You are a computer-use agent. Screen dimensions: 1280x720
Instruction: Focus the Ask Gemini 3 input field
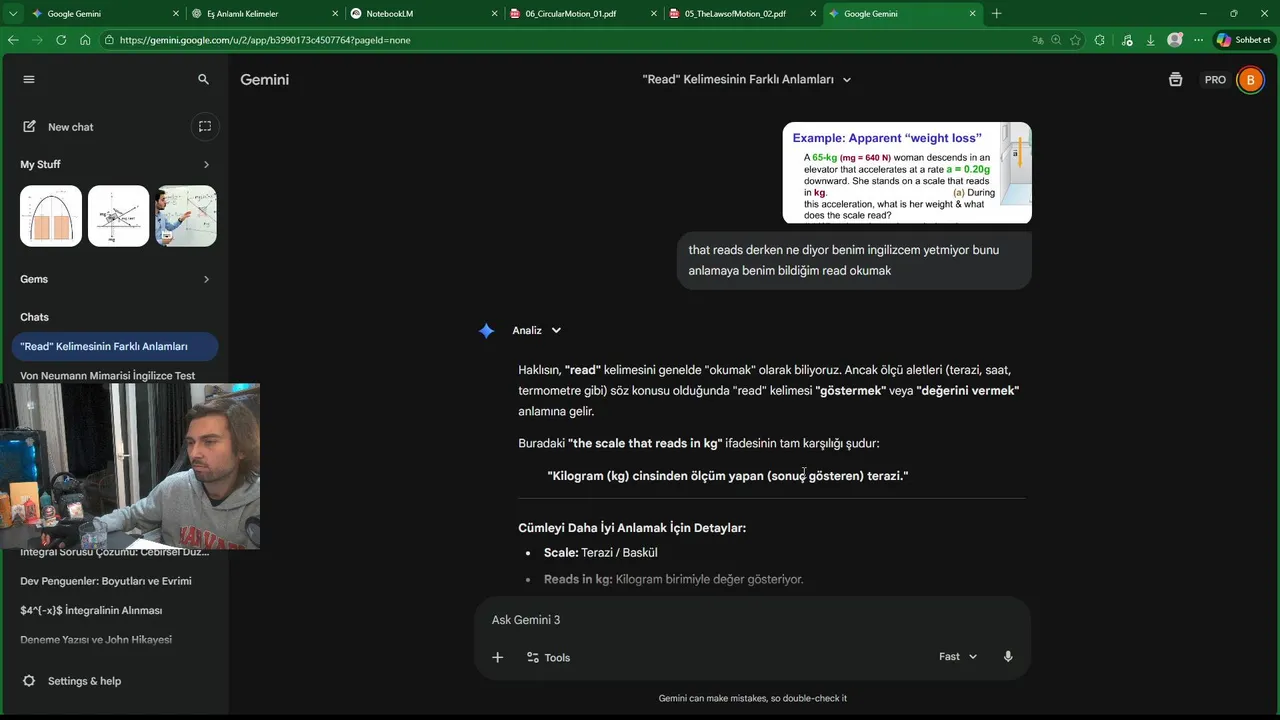click(752, 620)
